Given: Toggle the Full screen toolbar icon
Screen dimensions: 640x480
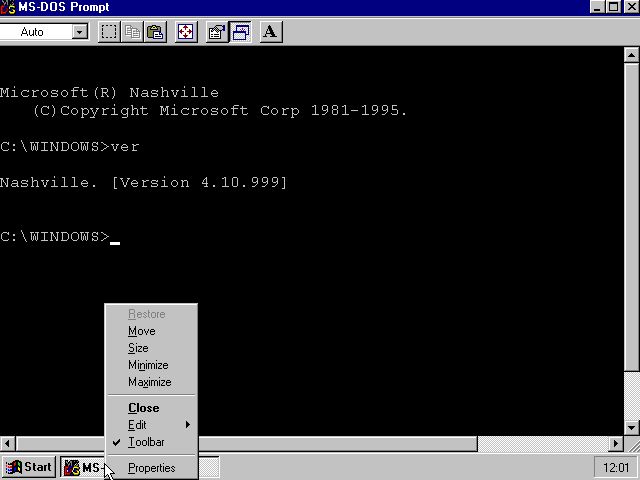Looking at the screenshot, I should coord(186,32).
